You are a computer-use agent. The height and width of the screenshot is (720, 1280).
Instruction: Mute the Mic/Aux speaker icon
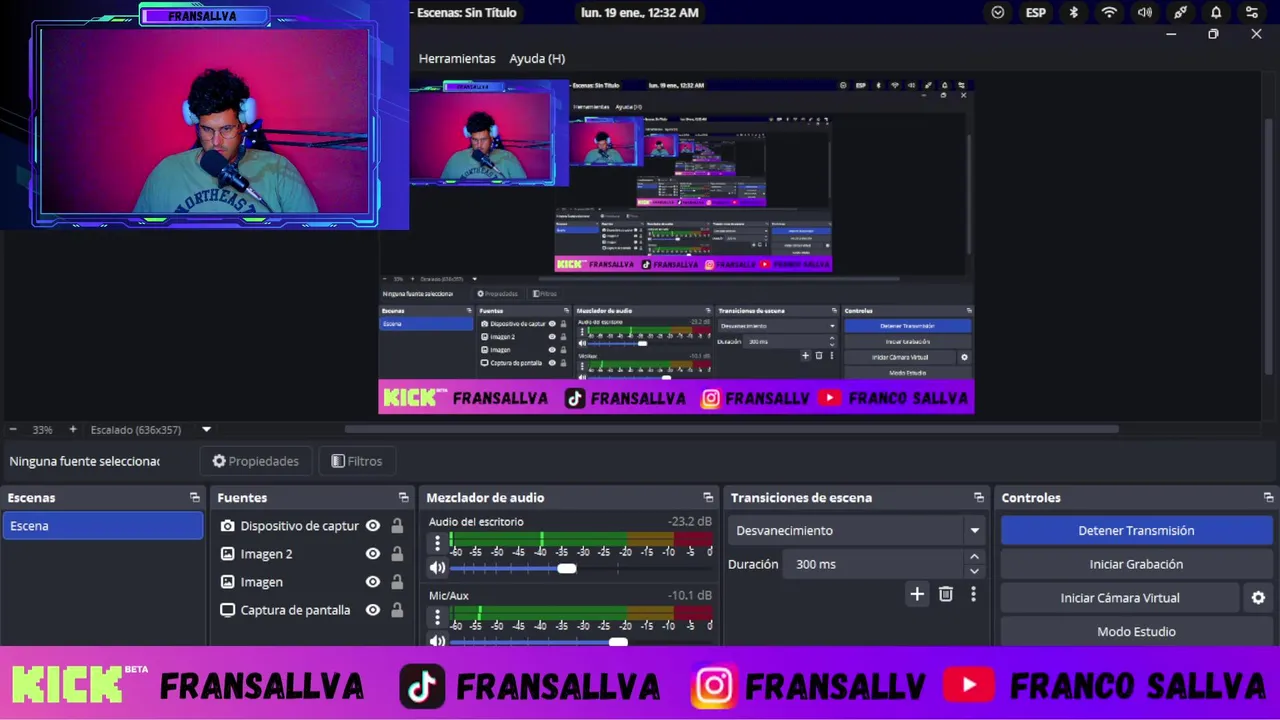[x=437, y=641]
